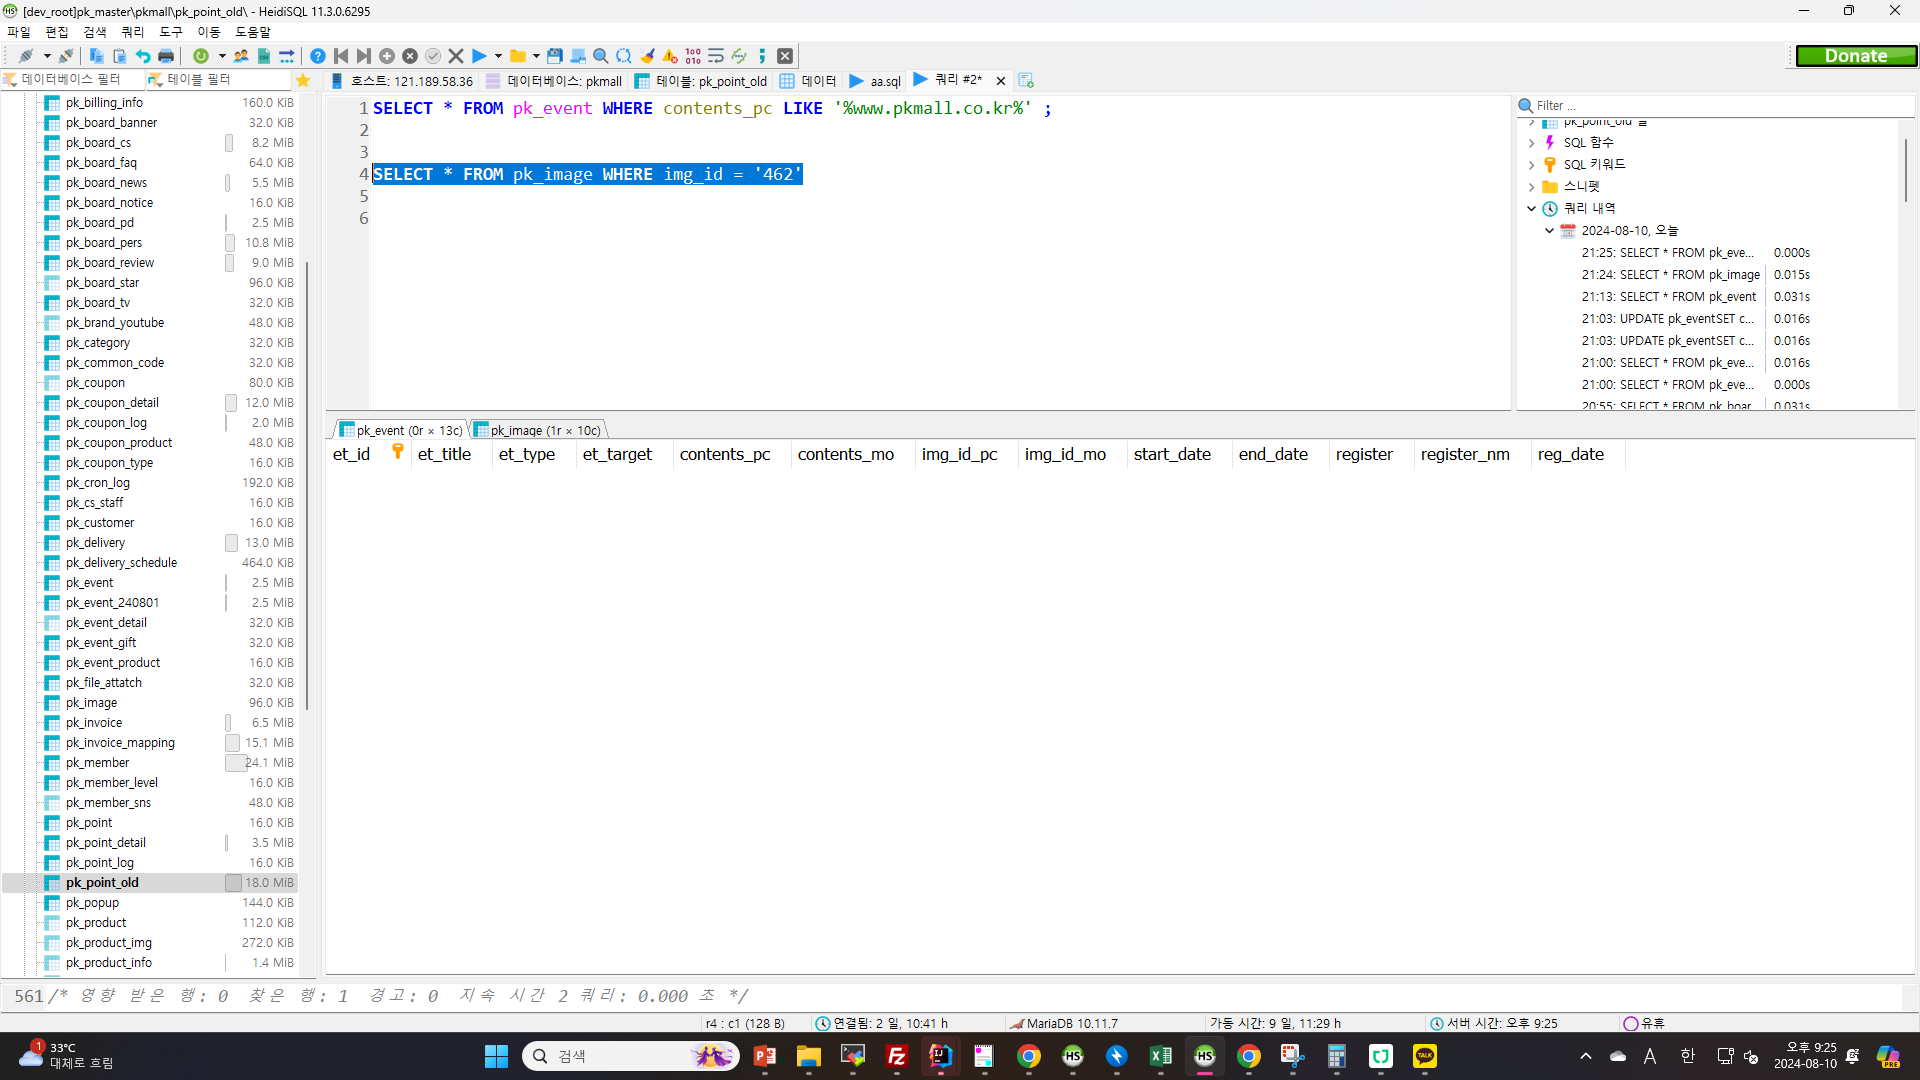Show the pk_image result tab

538,430
